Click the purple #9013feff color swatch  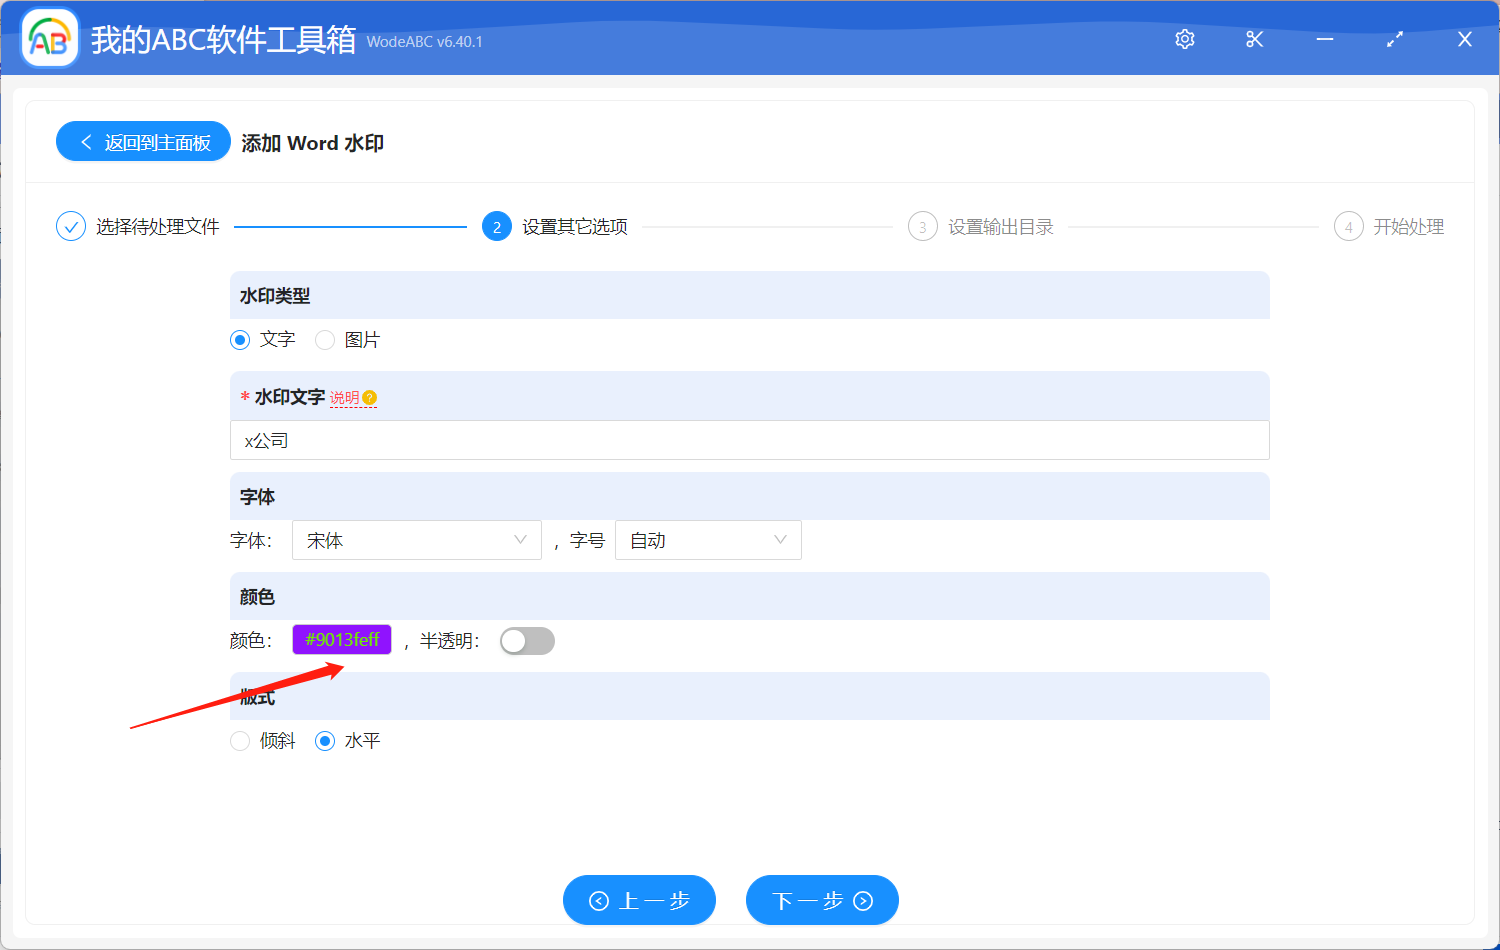[x=341, y=639]
